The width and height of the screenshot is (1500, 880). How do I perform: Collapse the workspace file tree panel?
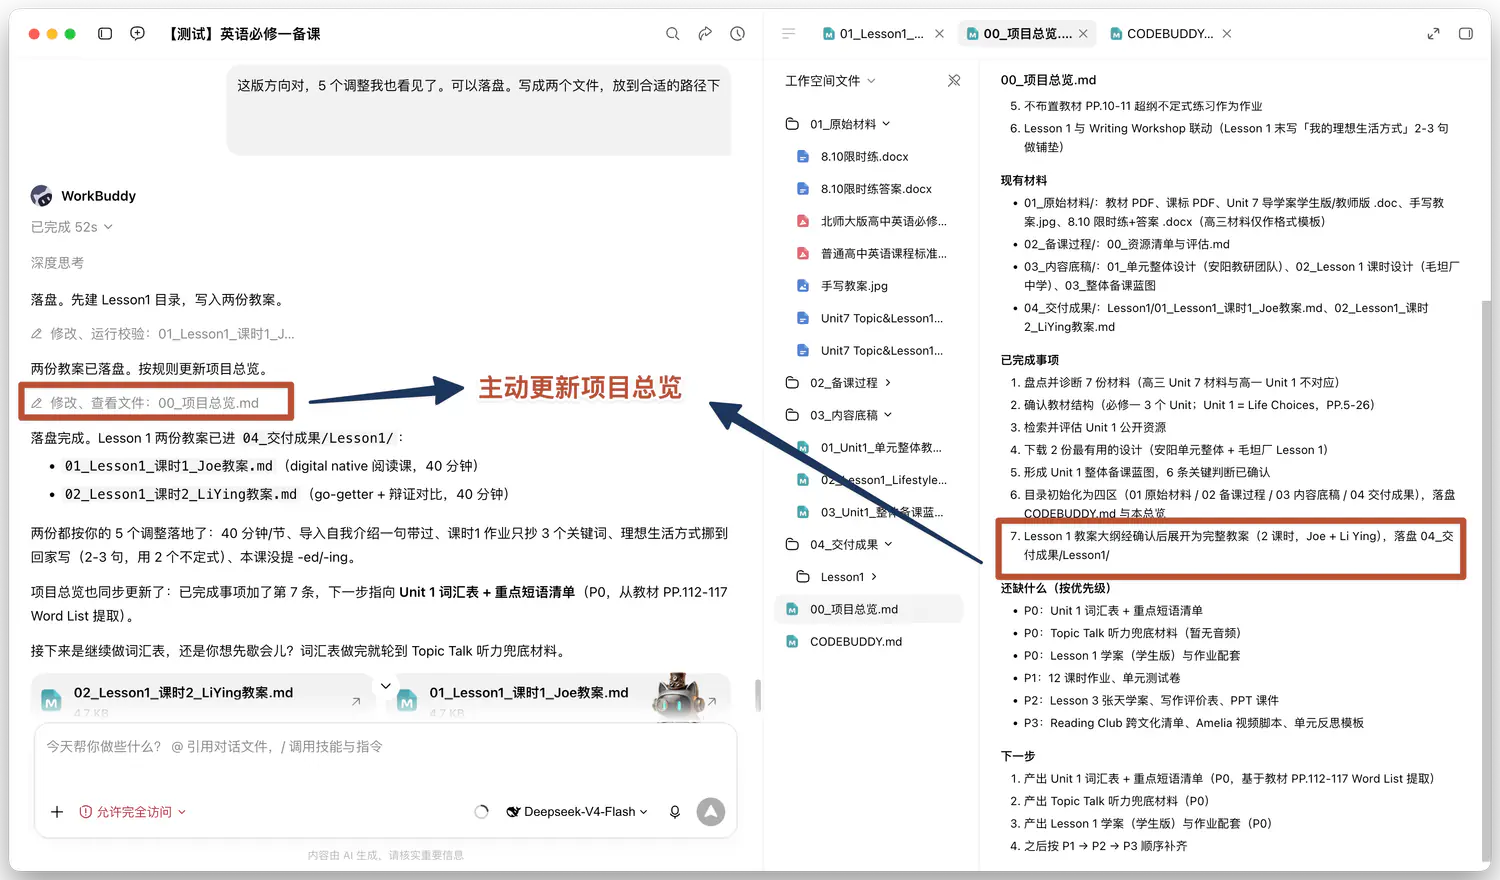coord(954,81)
